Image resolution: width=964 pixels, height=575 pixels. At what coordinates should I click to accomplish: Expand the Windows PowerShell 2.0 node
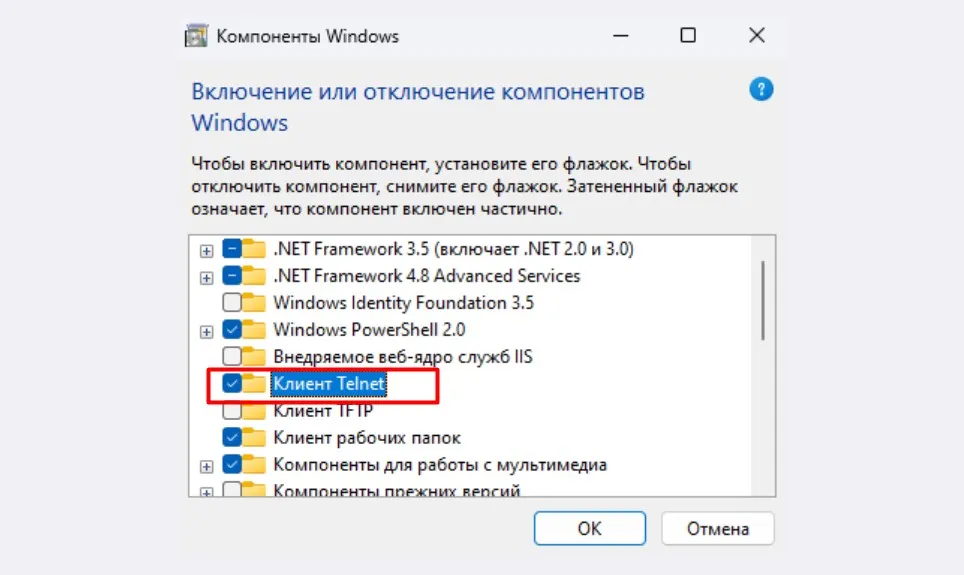207,332
